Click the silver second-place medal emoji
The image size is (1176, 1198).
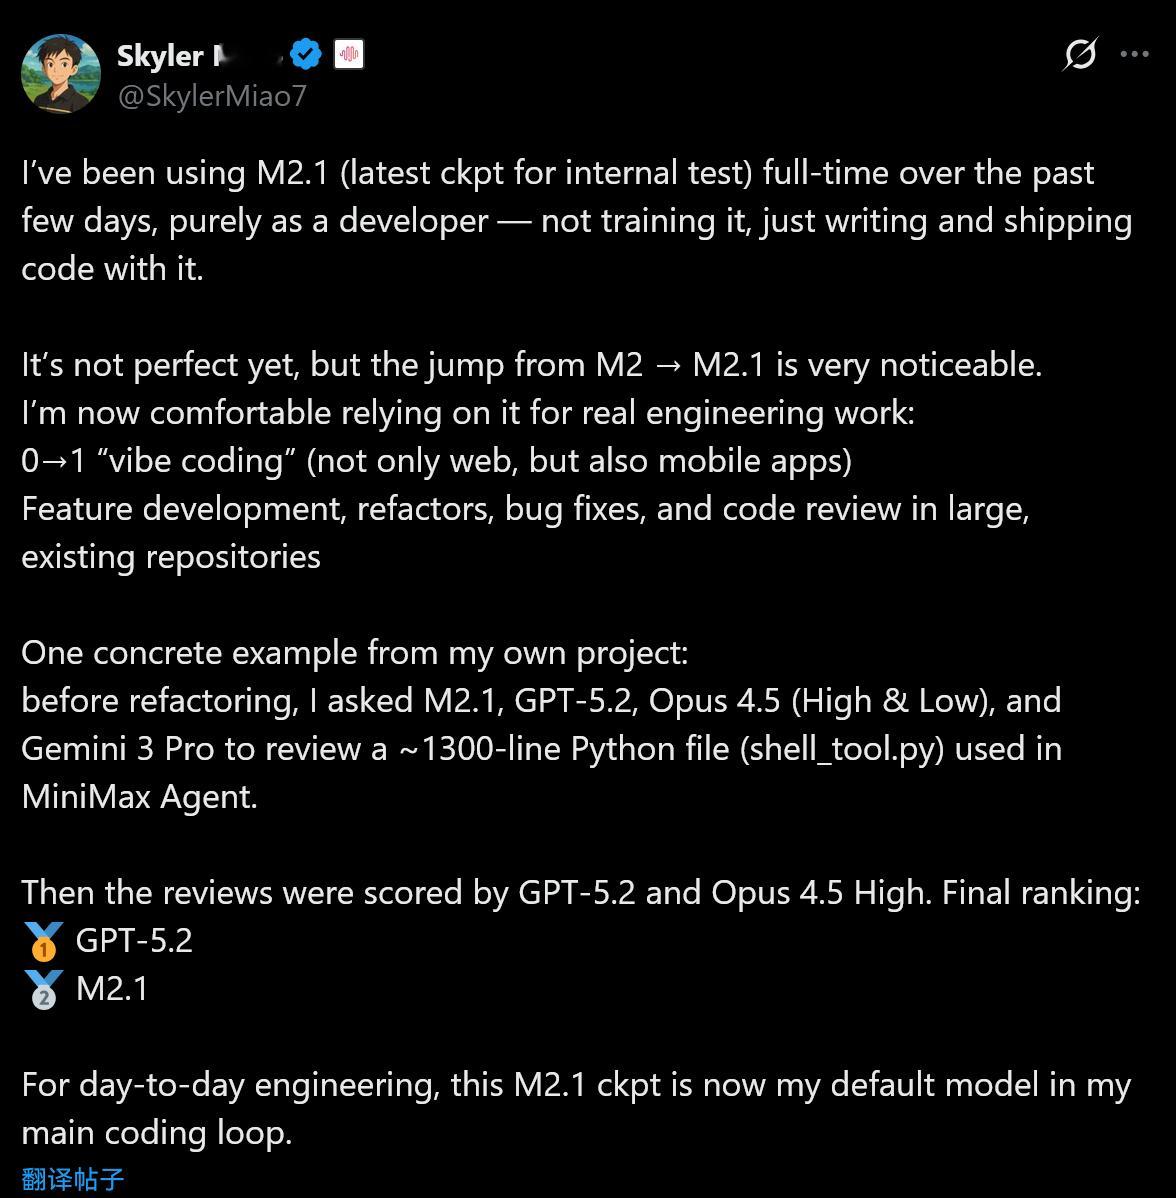point(44,989)
